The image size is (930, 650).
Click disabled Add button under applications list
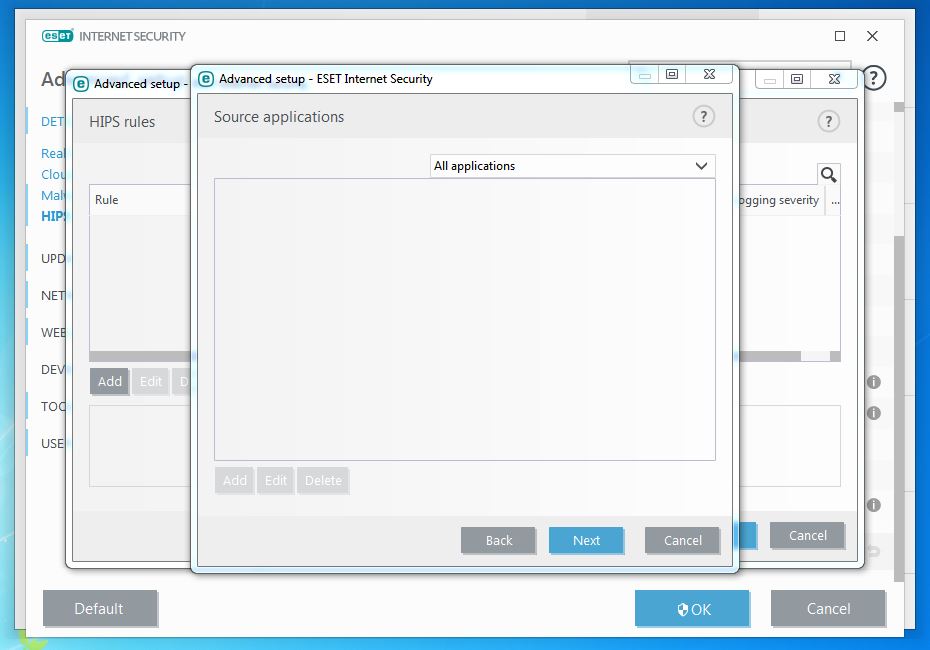click(x=234, y=480)
